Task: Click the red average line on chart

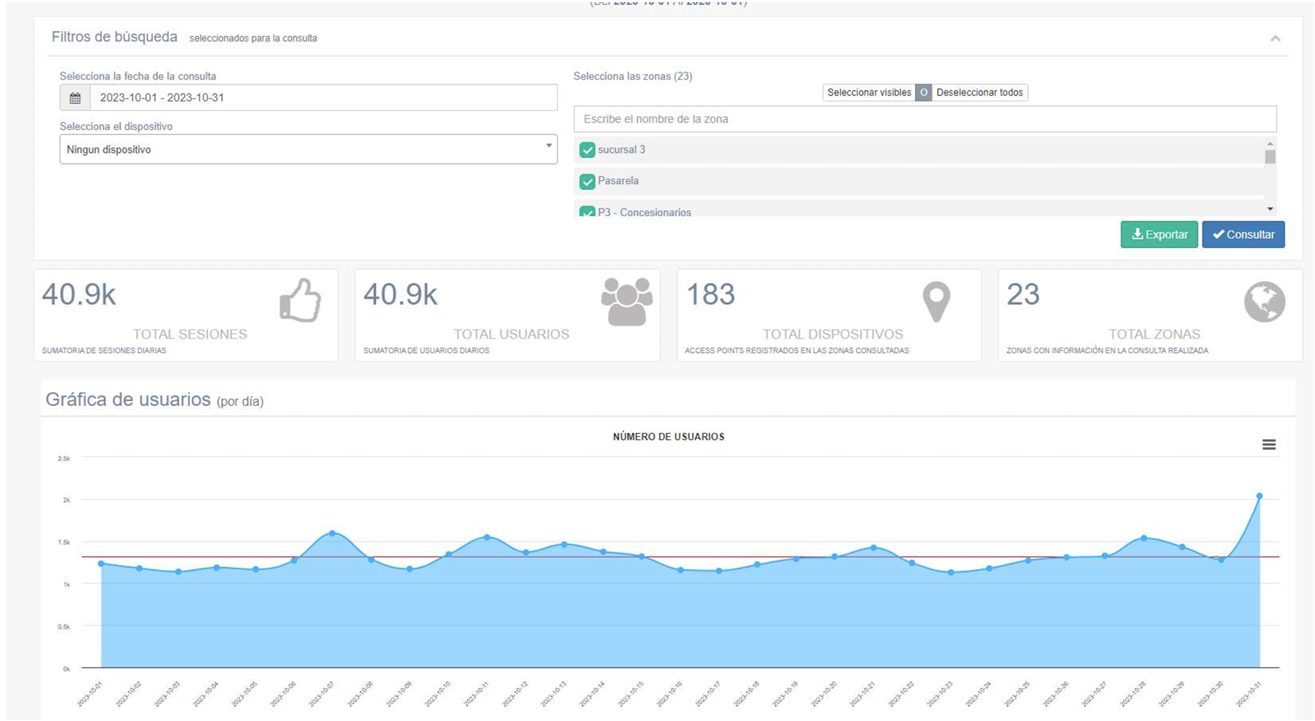Action: [x=680, y=557]
